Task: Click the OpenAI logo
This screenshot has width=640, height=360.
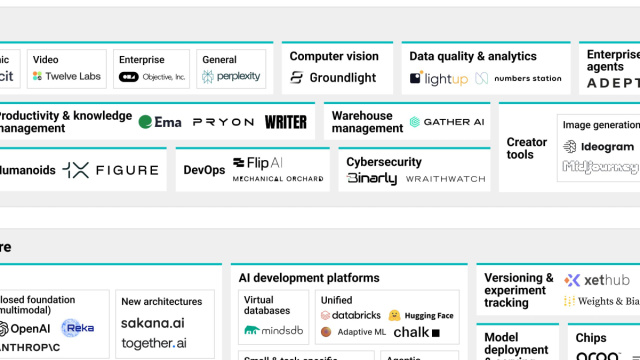Action: tap(25, 329)
